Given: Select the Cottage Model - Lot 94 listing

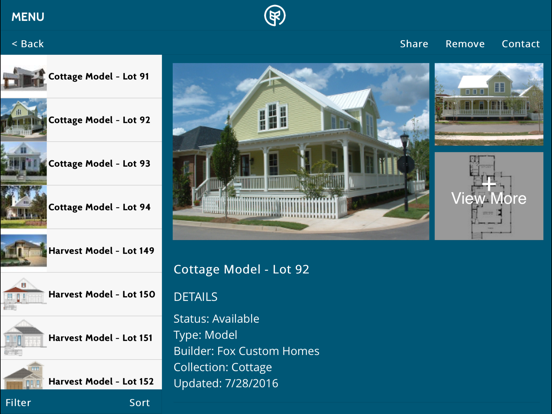Looking at the screenshot, I should pyautogui.click(x=81, y=207).
